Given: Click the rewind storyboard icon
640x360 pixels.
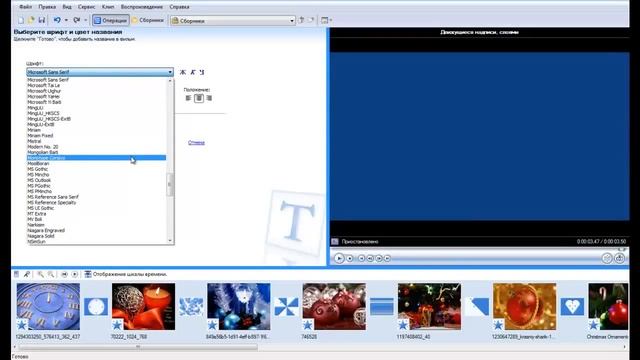Looking at the screenshot, I should [64, 274].
